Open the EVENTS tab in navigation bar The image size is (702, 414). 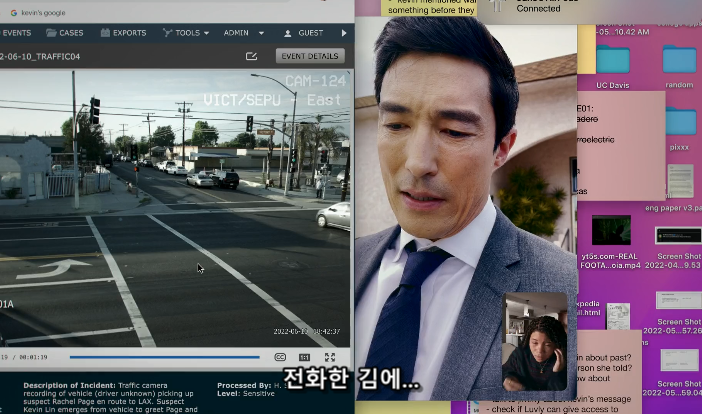16,33
